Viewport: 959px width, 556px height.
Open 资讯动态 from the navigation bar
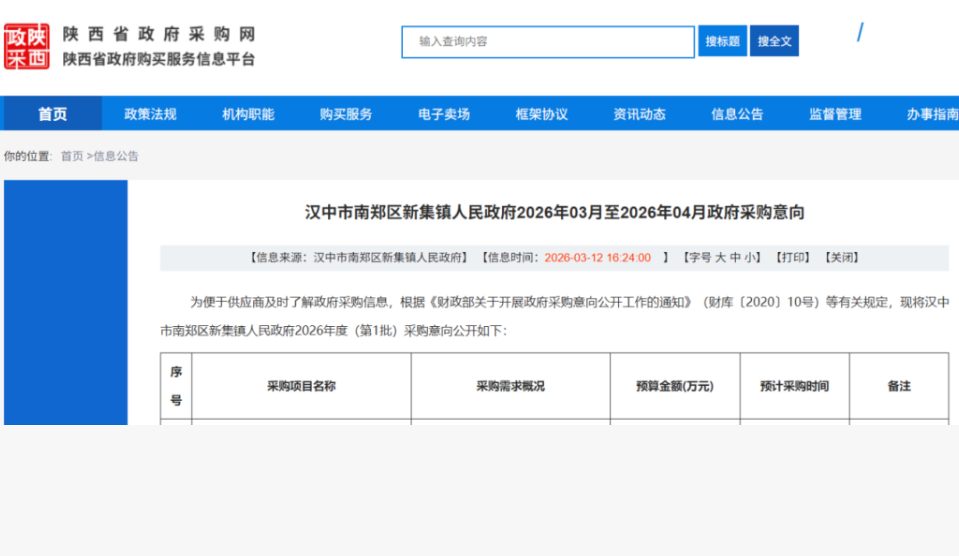point(639,114)
